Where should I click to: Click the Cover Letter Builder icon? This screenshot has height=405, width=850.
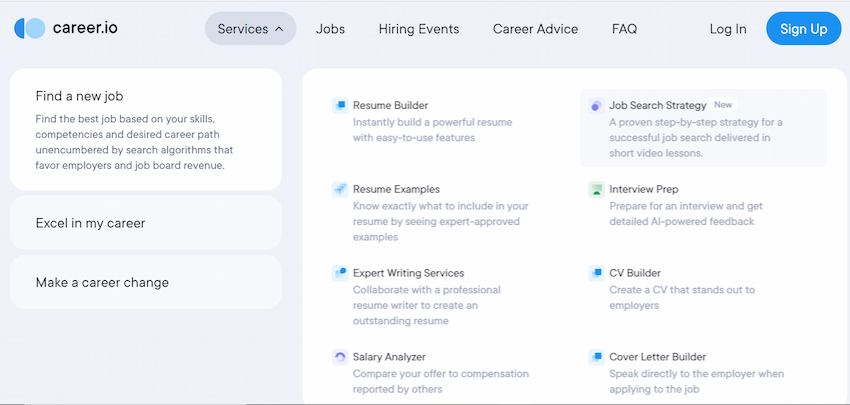tap(596, 357)
